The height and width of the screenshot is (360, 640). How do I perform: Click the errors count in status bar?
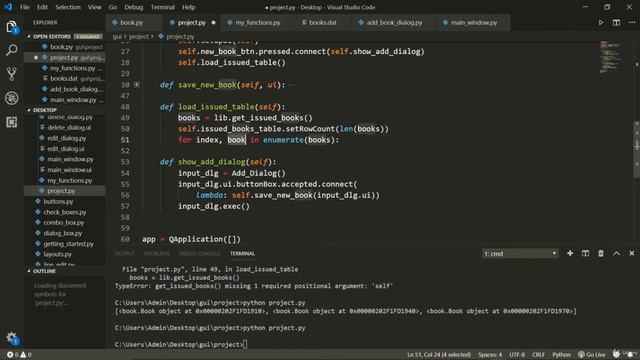tap(12, 355)
